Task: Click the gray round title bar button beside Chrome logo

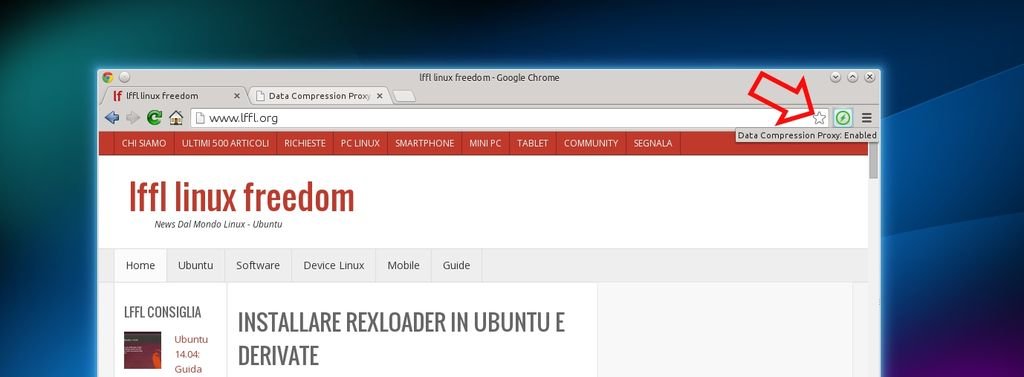Action: (124, 77)
